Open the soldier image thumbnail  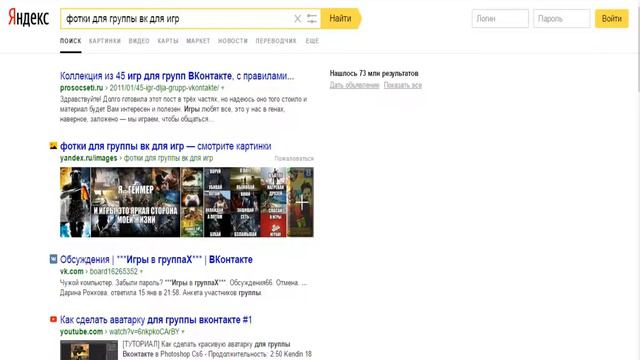(75, 202)
